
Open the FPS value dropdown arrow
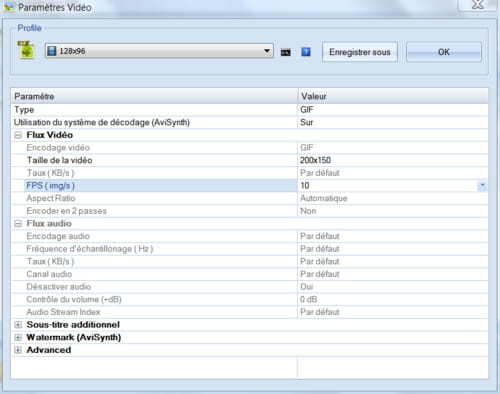(x=482, y=185)
